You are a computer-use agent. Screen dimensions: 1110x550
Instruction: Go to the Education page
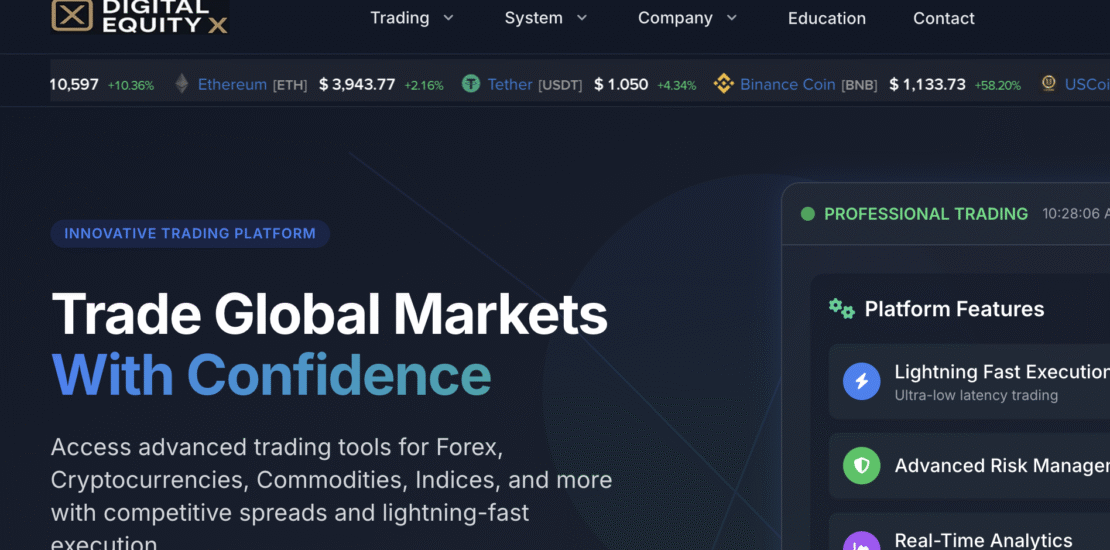826,18
